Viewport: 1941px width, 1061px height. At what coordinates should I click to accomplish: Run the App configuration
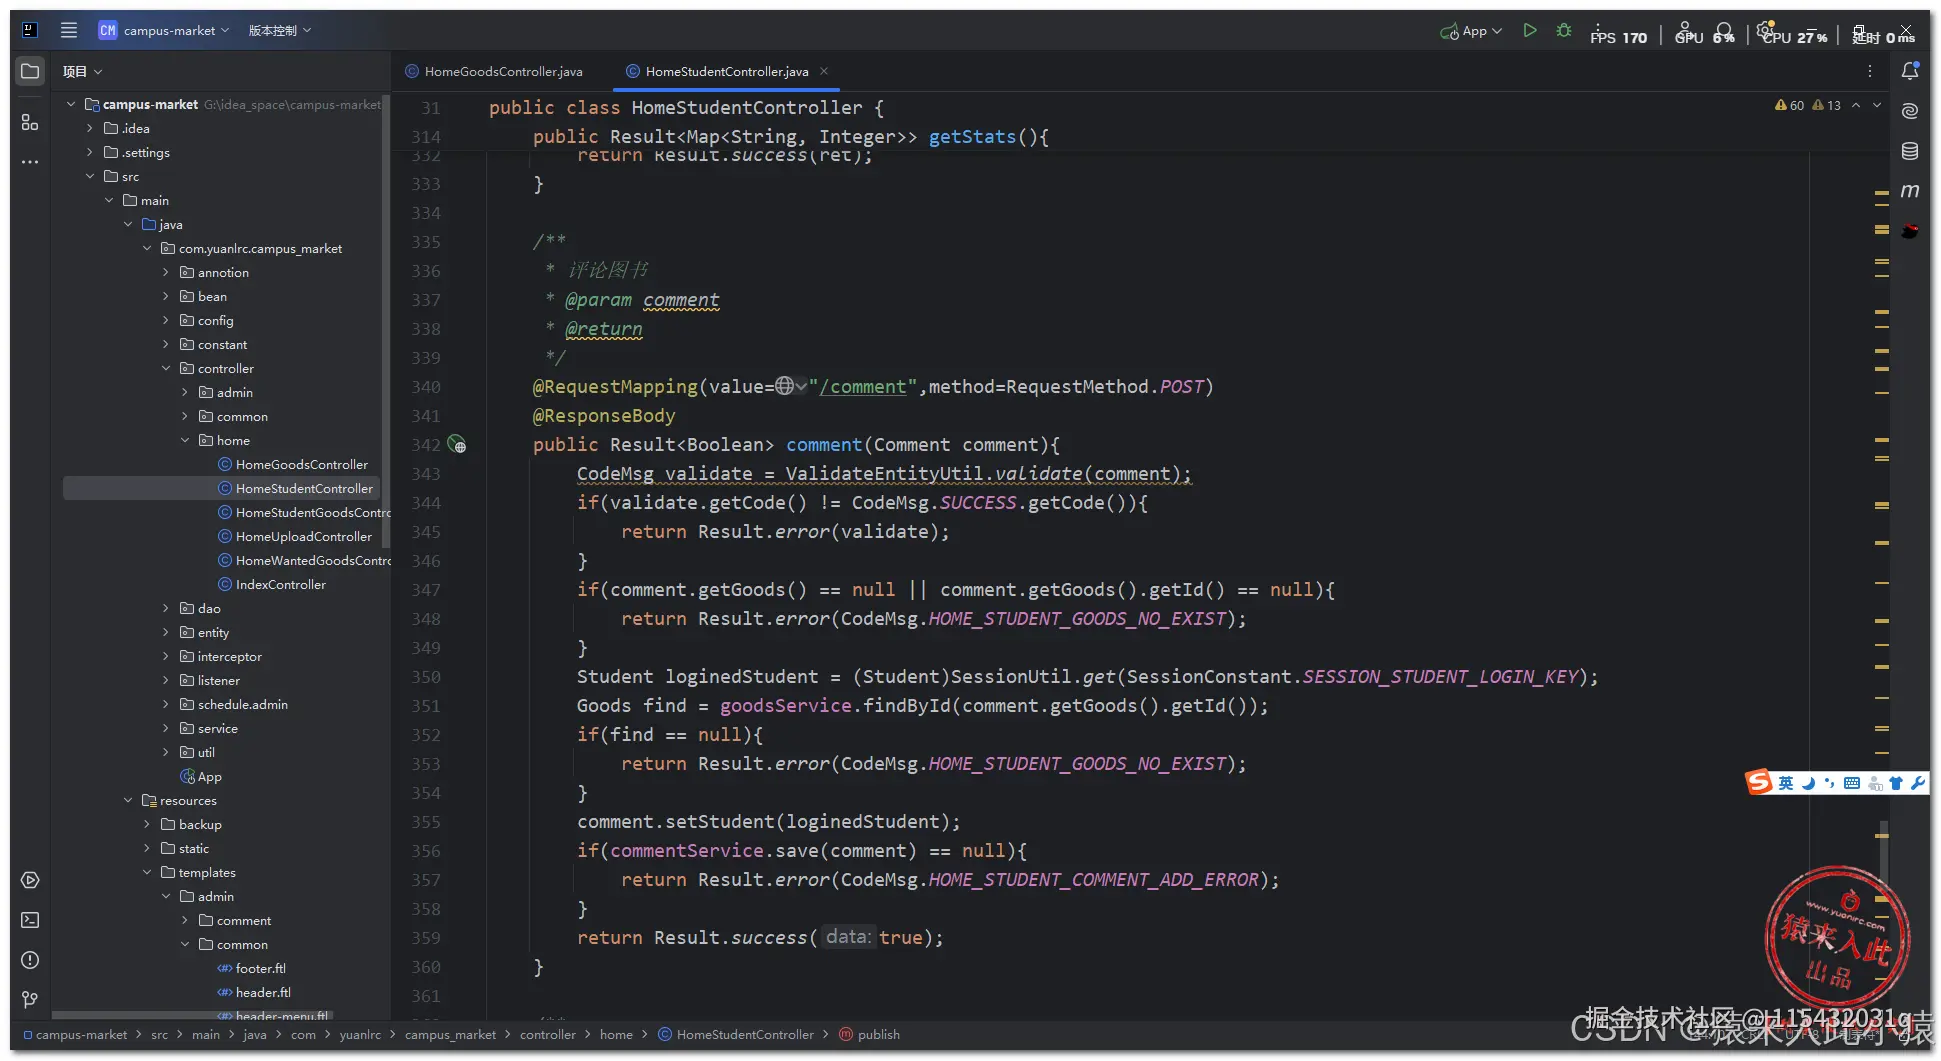tap(1529, 31)
